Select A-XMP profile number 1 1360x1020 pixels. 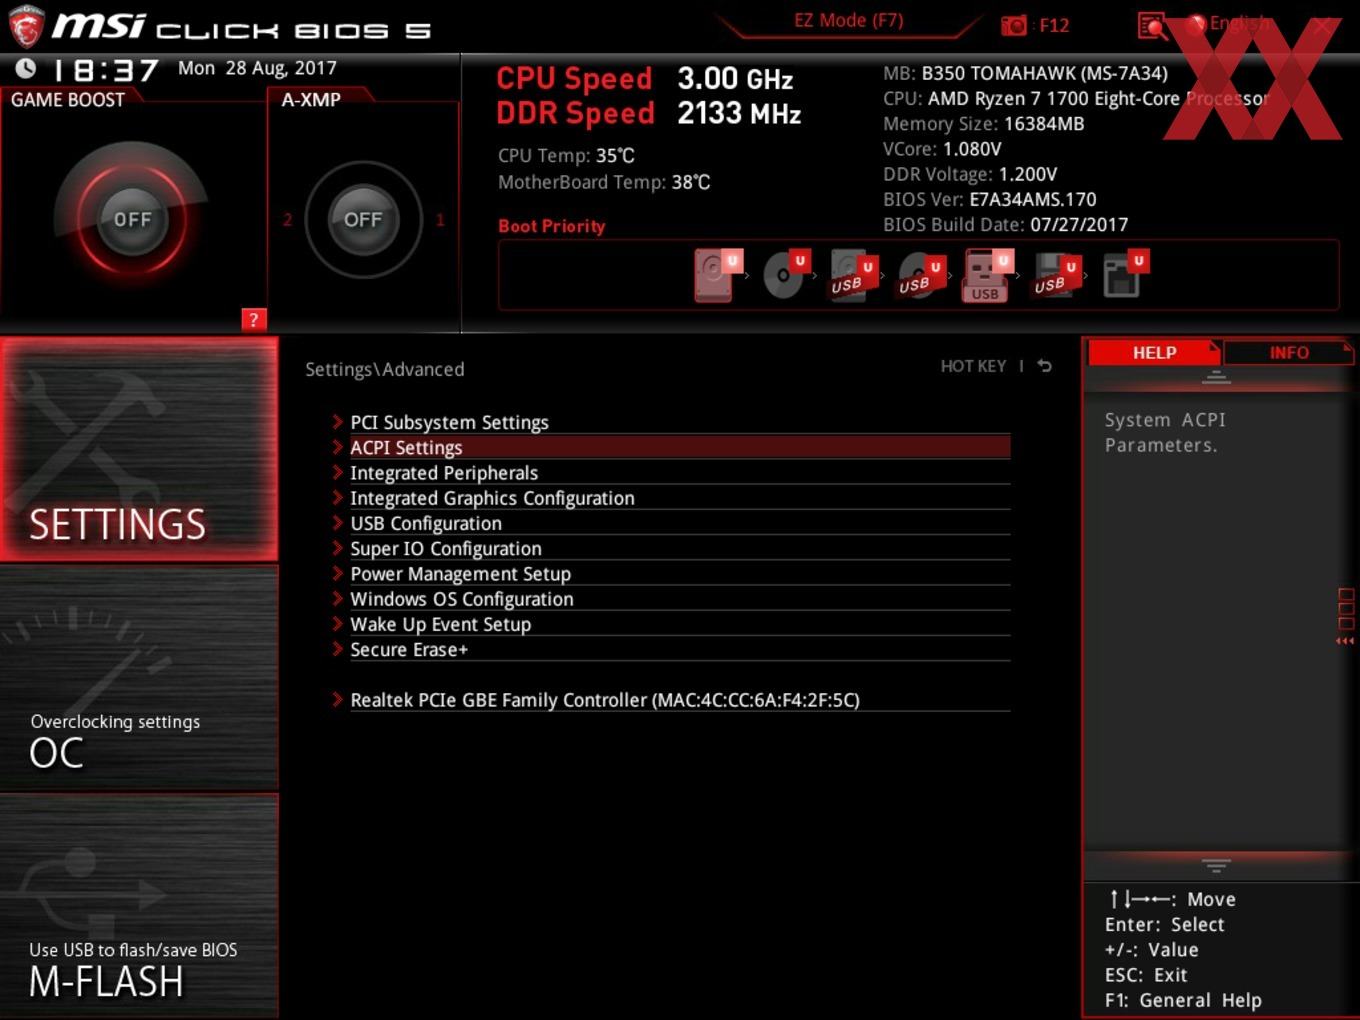(440, 219)
